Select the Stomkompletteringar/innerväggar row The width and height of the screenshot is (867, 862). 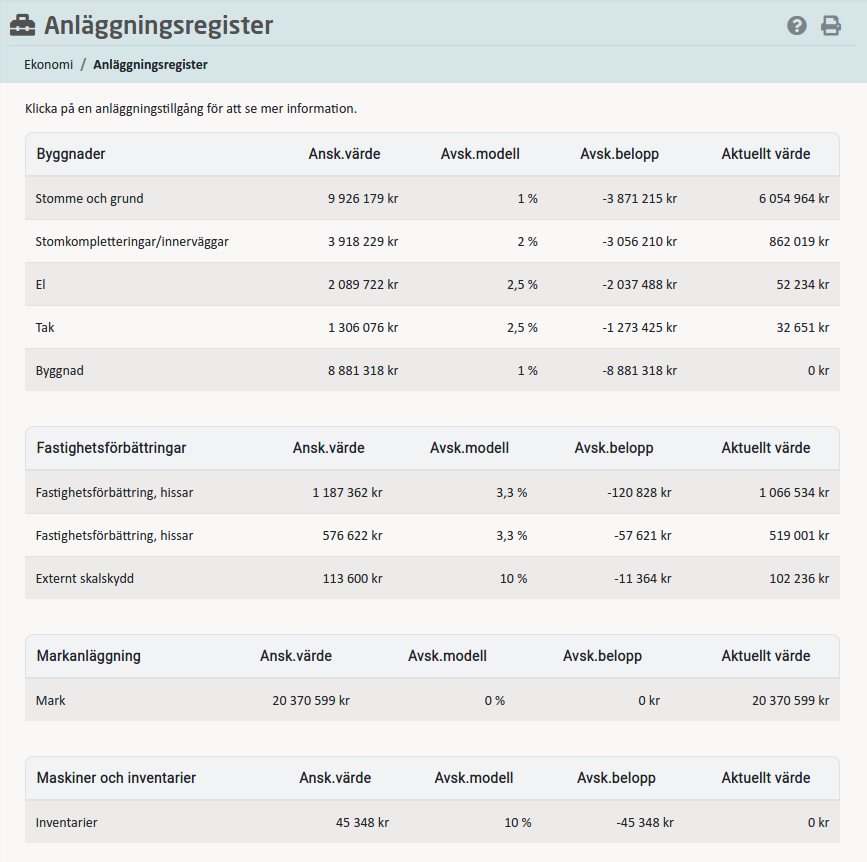(132, 242)
